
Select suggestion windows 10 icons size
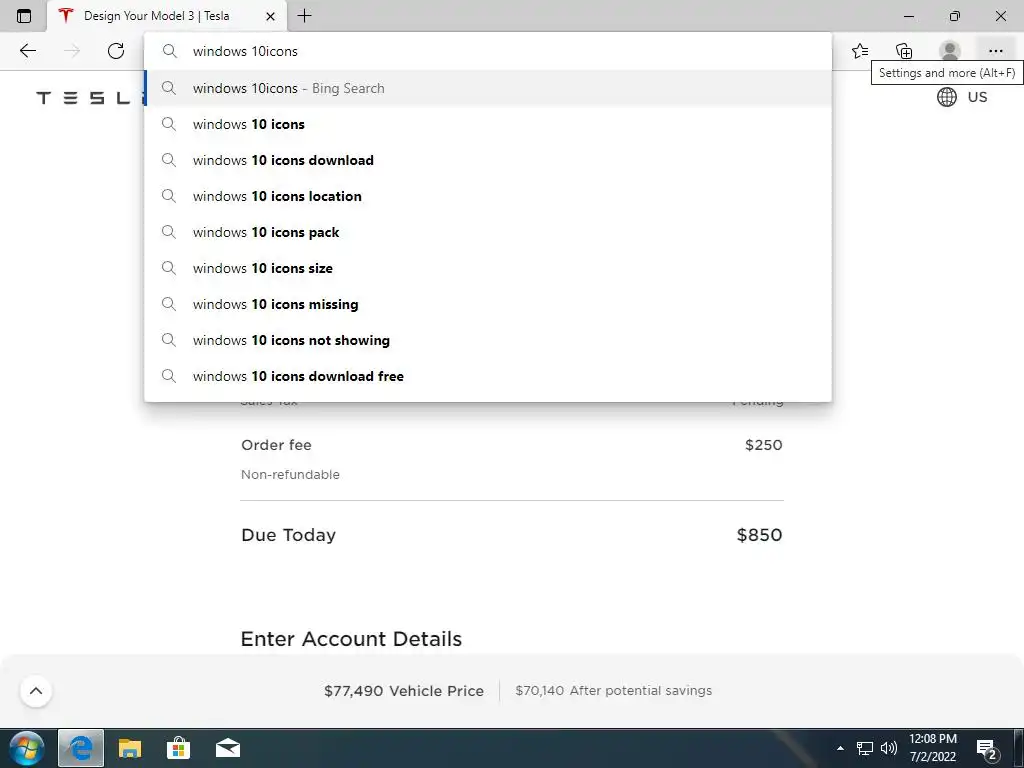pyautogui.click(x=488, y=268)
